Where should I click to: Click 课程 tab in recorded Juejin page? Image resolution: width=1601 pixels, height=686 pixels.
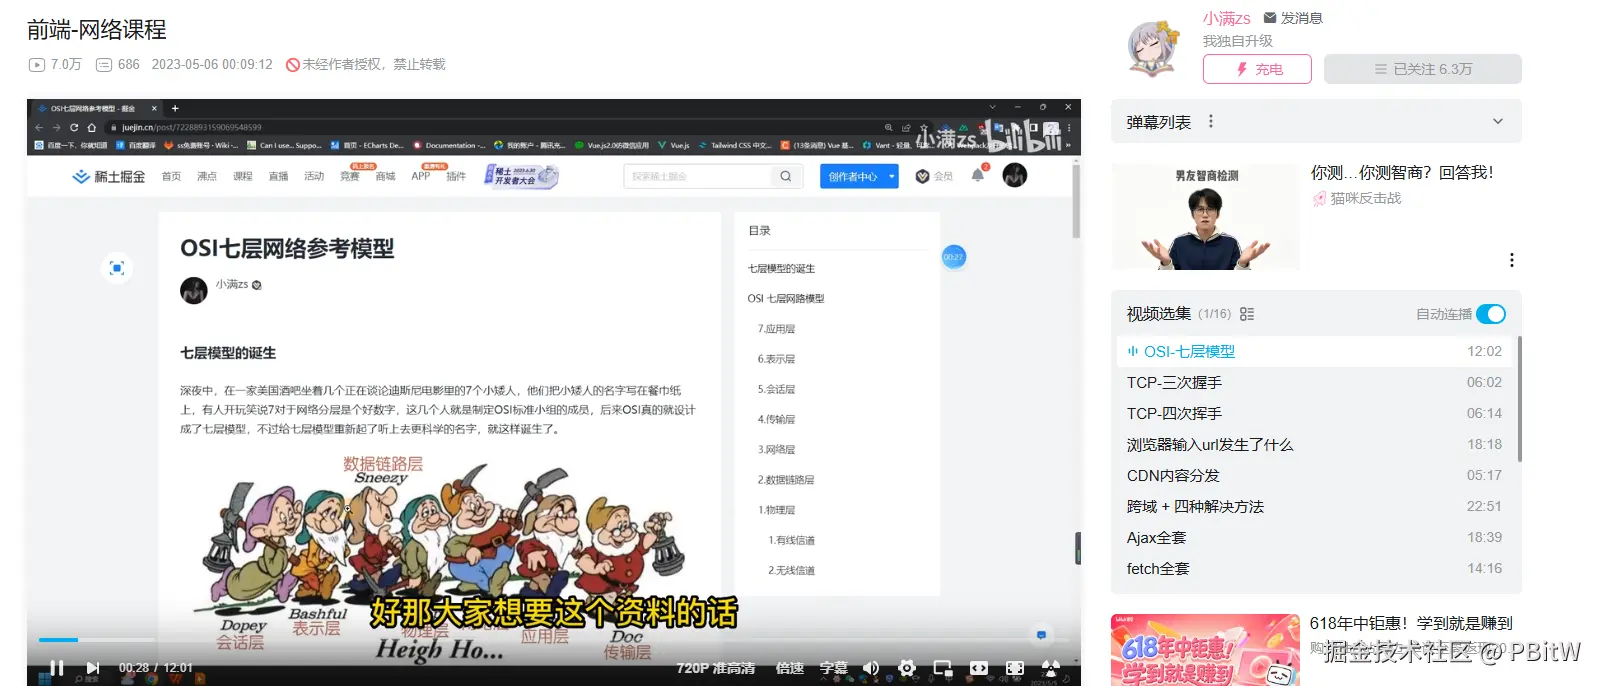[x=243, y=176]
